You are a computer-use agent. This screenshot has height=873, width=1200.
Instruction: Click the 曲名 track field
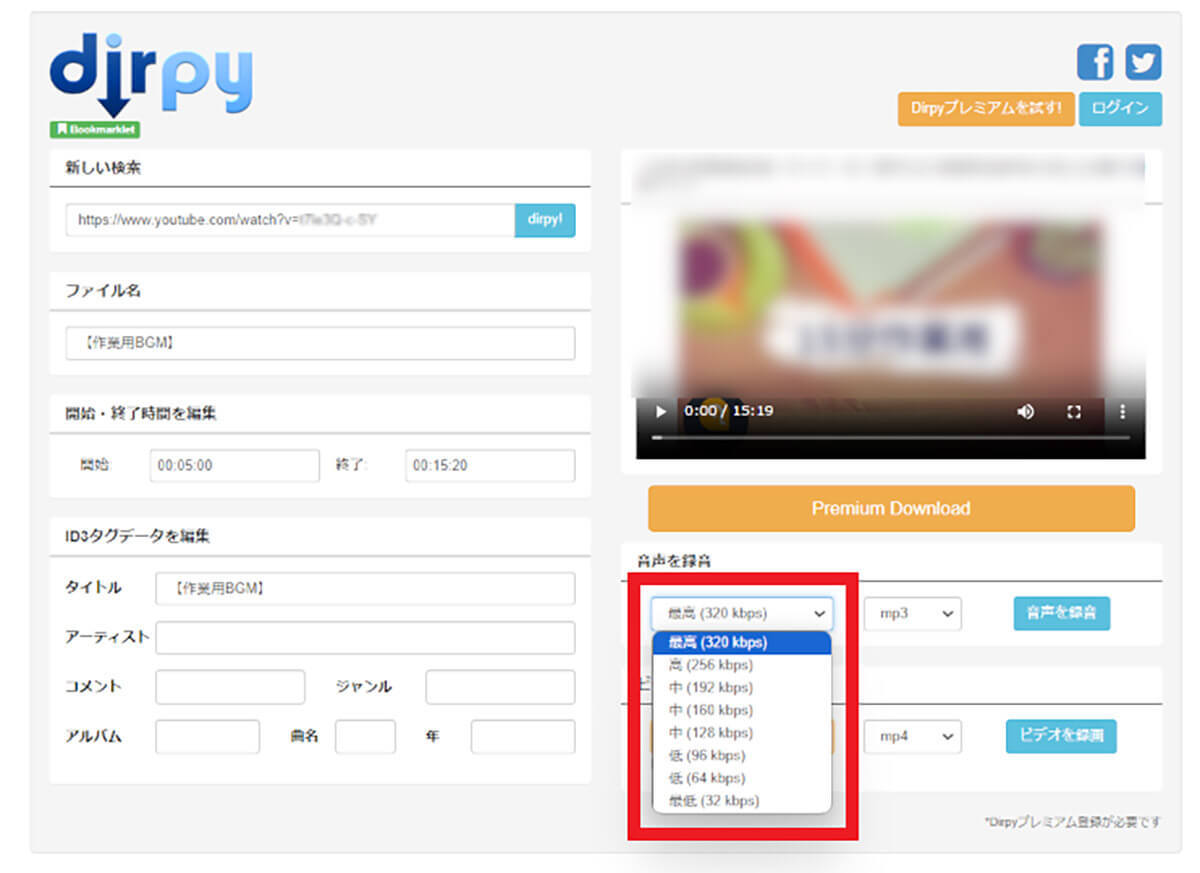(365, 737)
